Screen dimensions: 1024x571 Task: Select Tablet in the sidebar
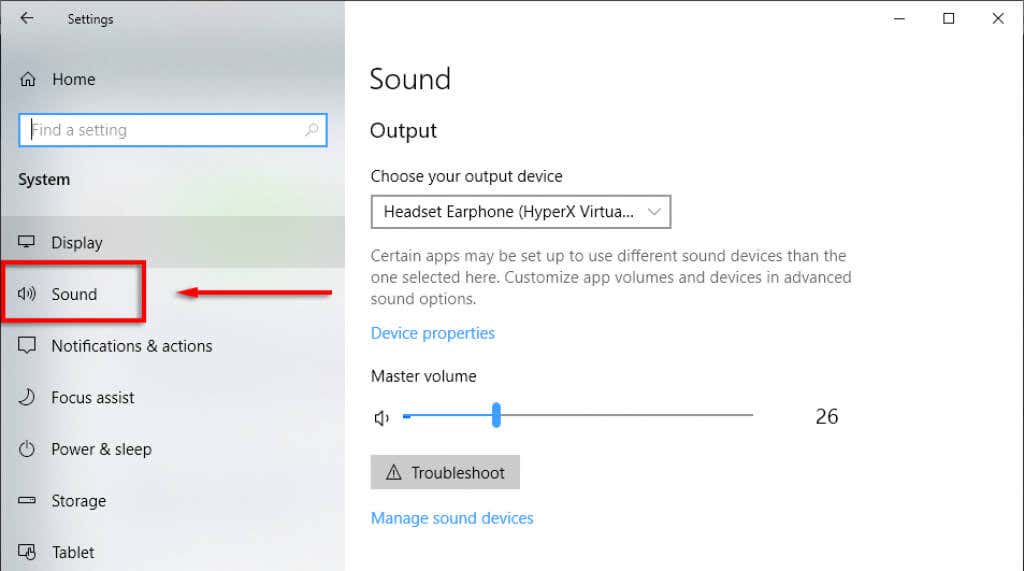click(73, 552)
